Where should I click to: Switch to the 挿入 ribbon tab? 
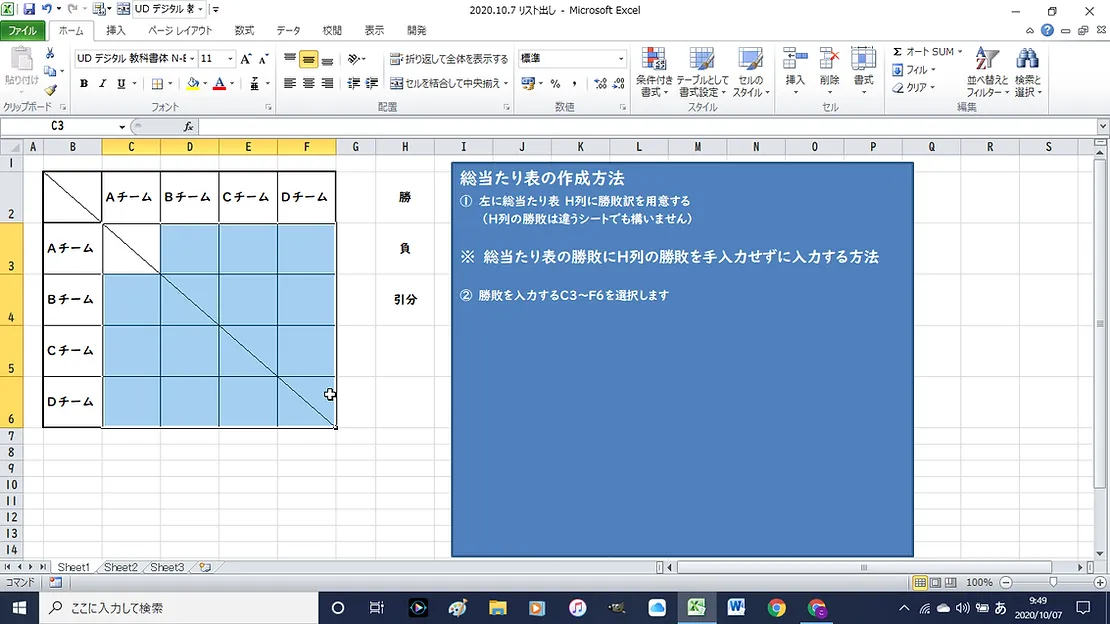pyautogui.click(x=116, y=31)
